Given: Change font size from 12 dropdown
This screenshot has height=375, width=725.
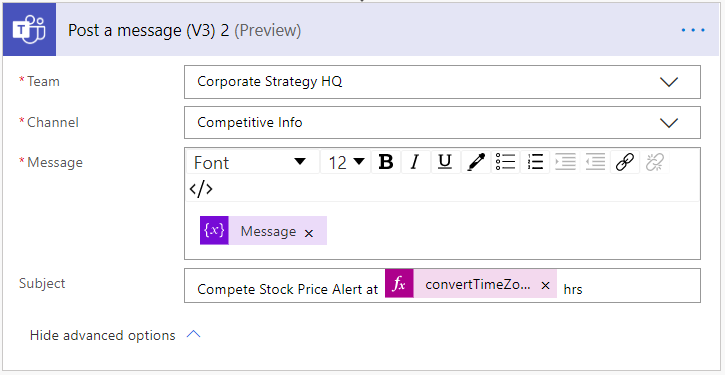Looking at the screenshot, I should [346, 162].
